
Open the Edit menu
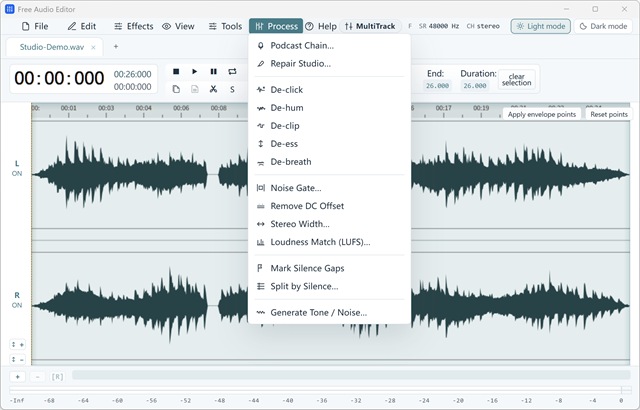pyautogui.click(x=82, y=26)
